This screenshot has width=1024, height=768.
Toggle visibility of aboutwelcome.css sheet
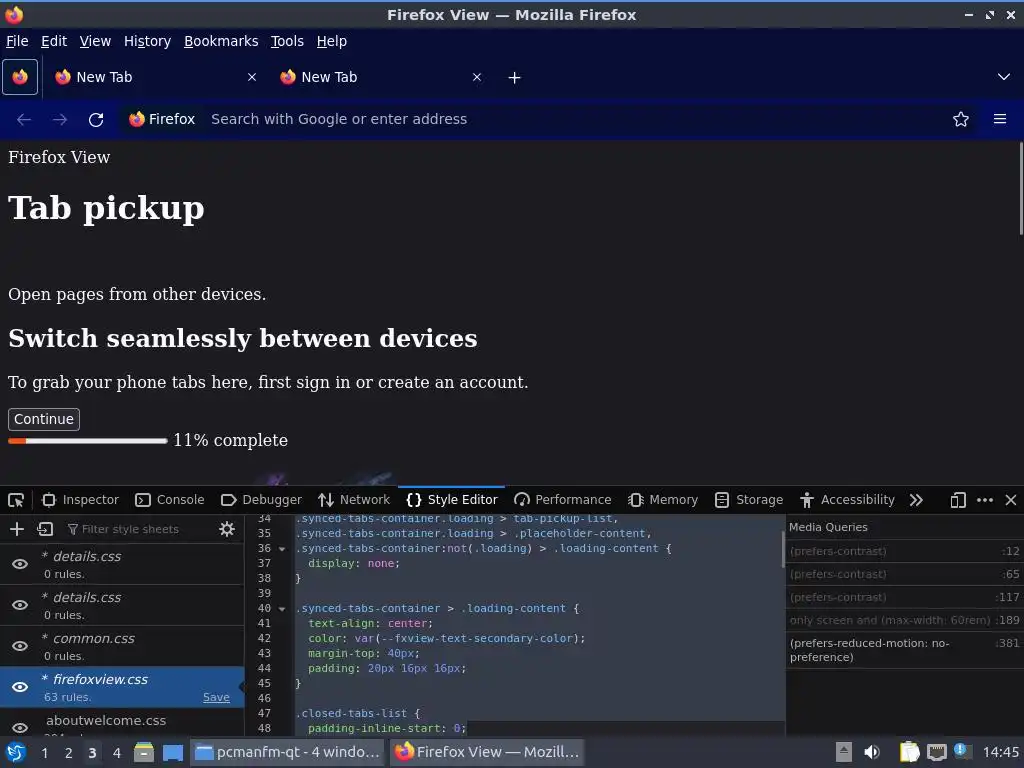pos(20,728)
